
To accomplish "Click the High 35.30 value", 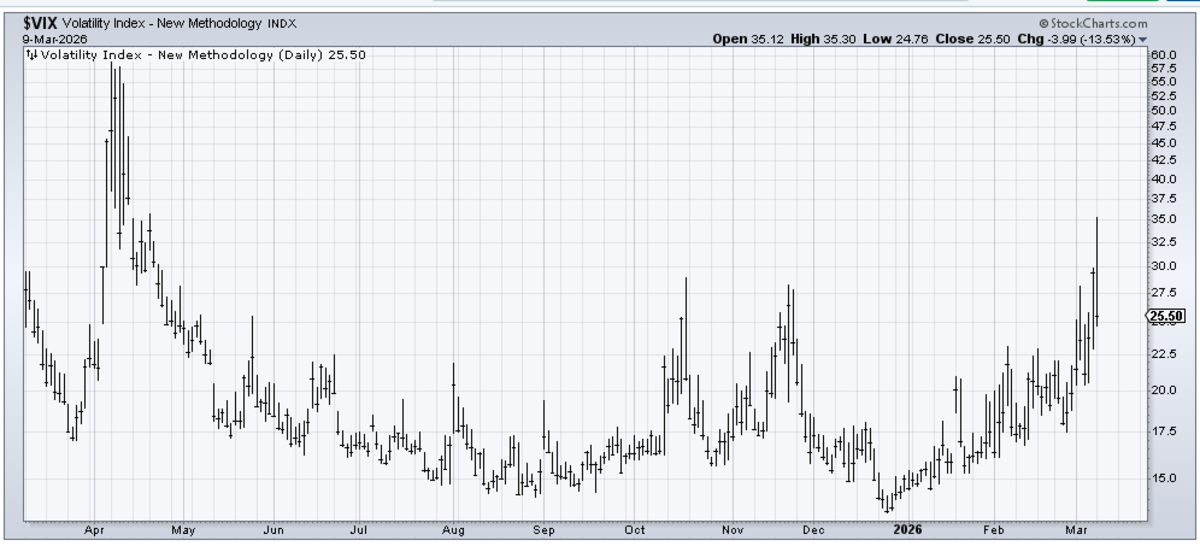I will pyautogui.click(x=822, y=39).
